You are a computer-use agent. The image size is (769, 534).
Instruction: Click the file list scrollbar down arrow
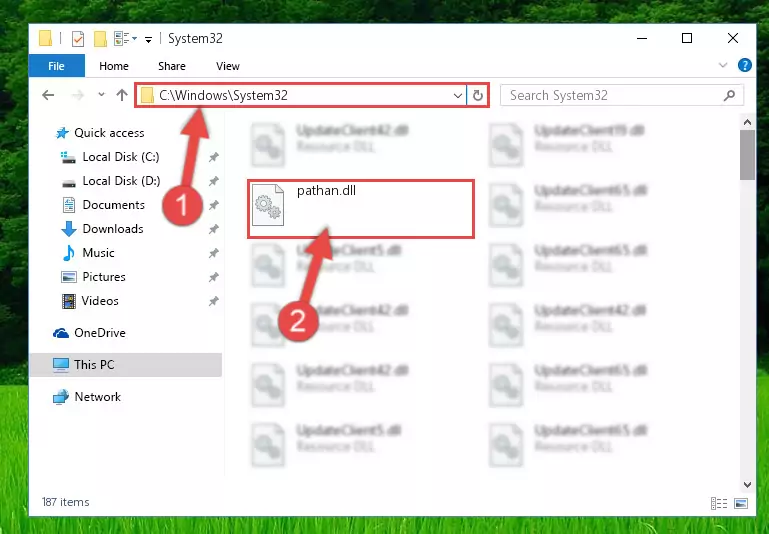click(747, 484)
